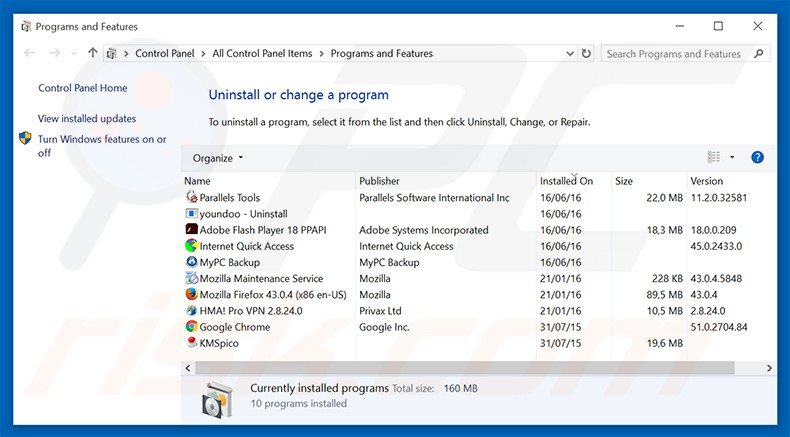Image resolution: width=790 pixels, height=437 pixels.
Task: Click the change view layout icon
Action: [x=713, y=157]
